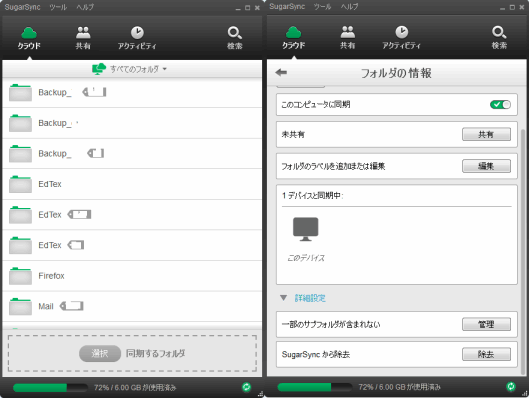
Task: Click folder icon of Mail row
Action: [20, 306]
